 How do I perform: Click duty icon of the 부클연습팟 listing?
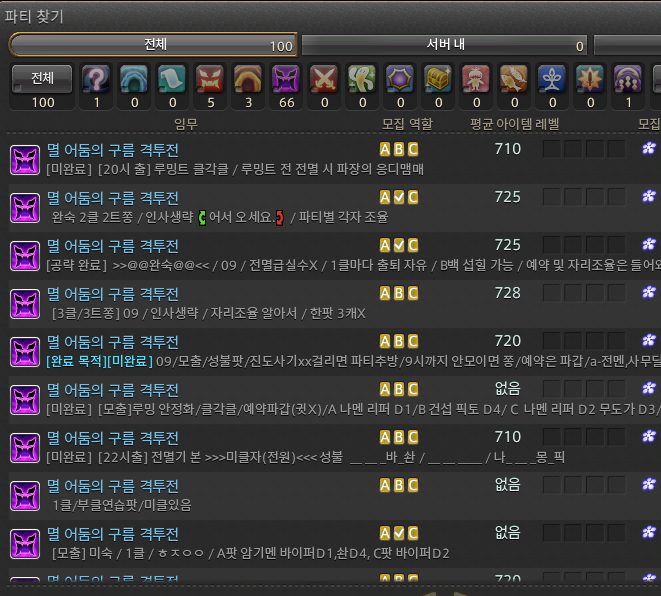[x=25, y=496]
